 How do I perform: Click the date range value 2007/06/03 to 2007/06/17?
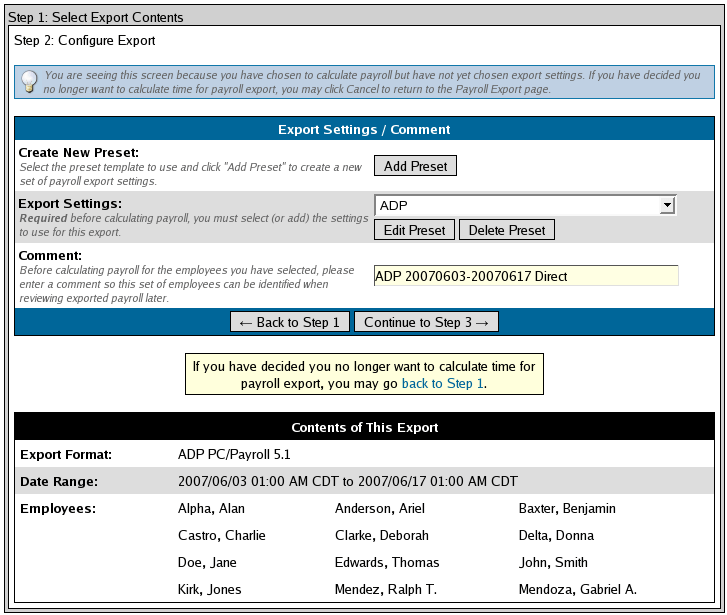(x=347, y=481)
